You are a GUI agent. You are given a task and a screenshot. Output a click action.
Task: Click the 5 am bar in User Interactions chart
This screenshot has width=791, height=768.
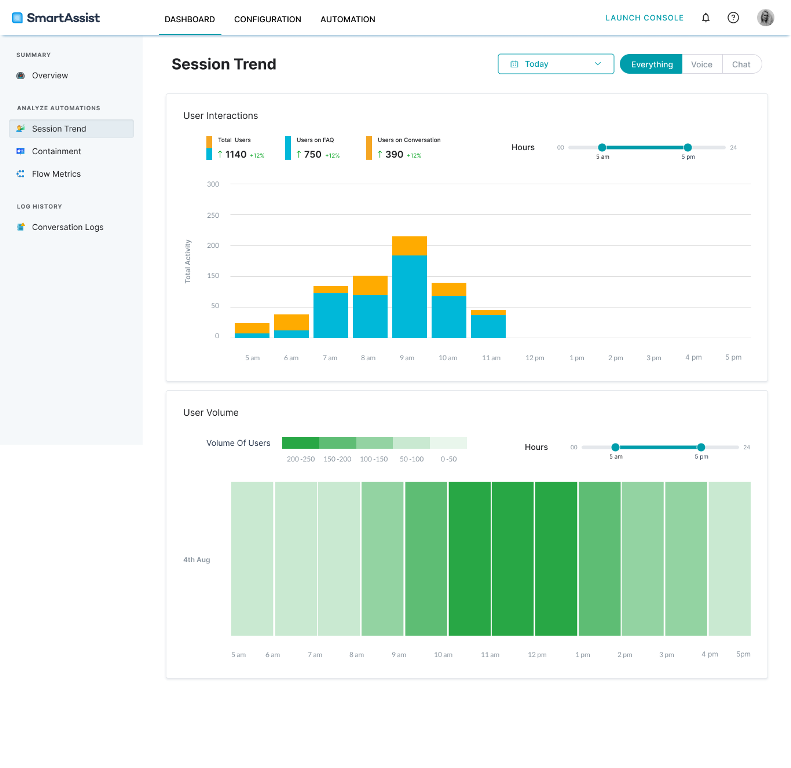click(x=252, y=330)
